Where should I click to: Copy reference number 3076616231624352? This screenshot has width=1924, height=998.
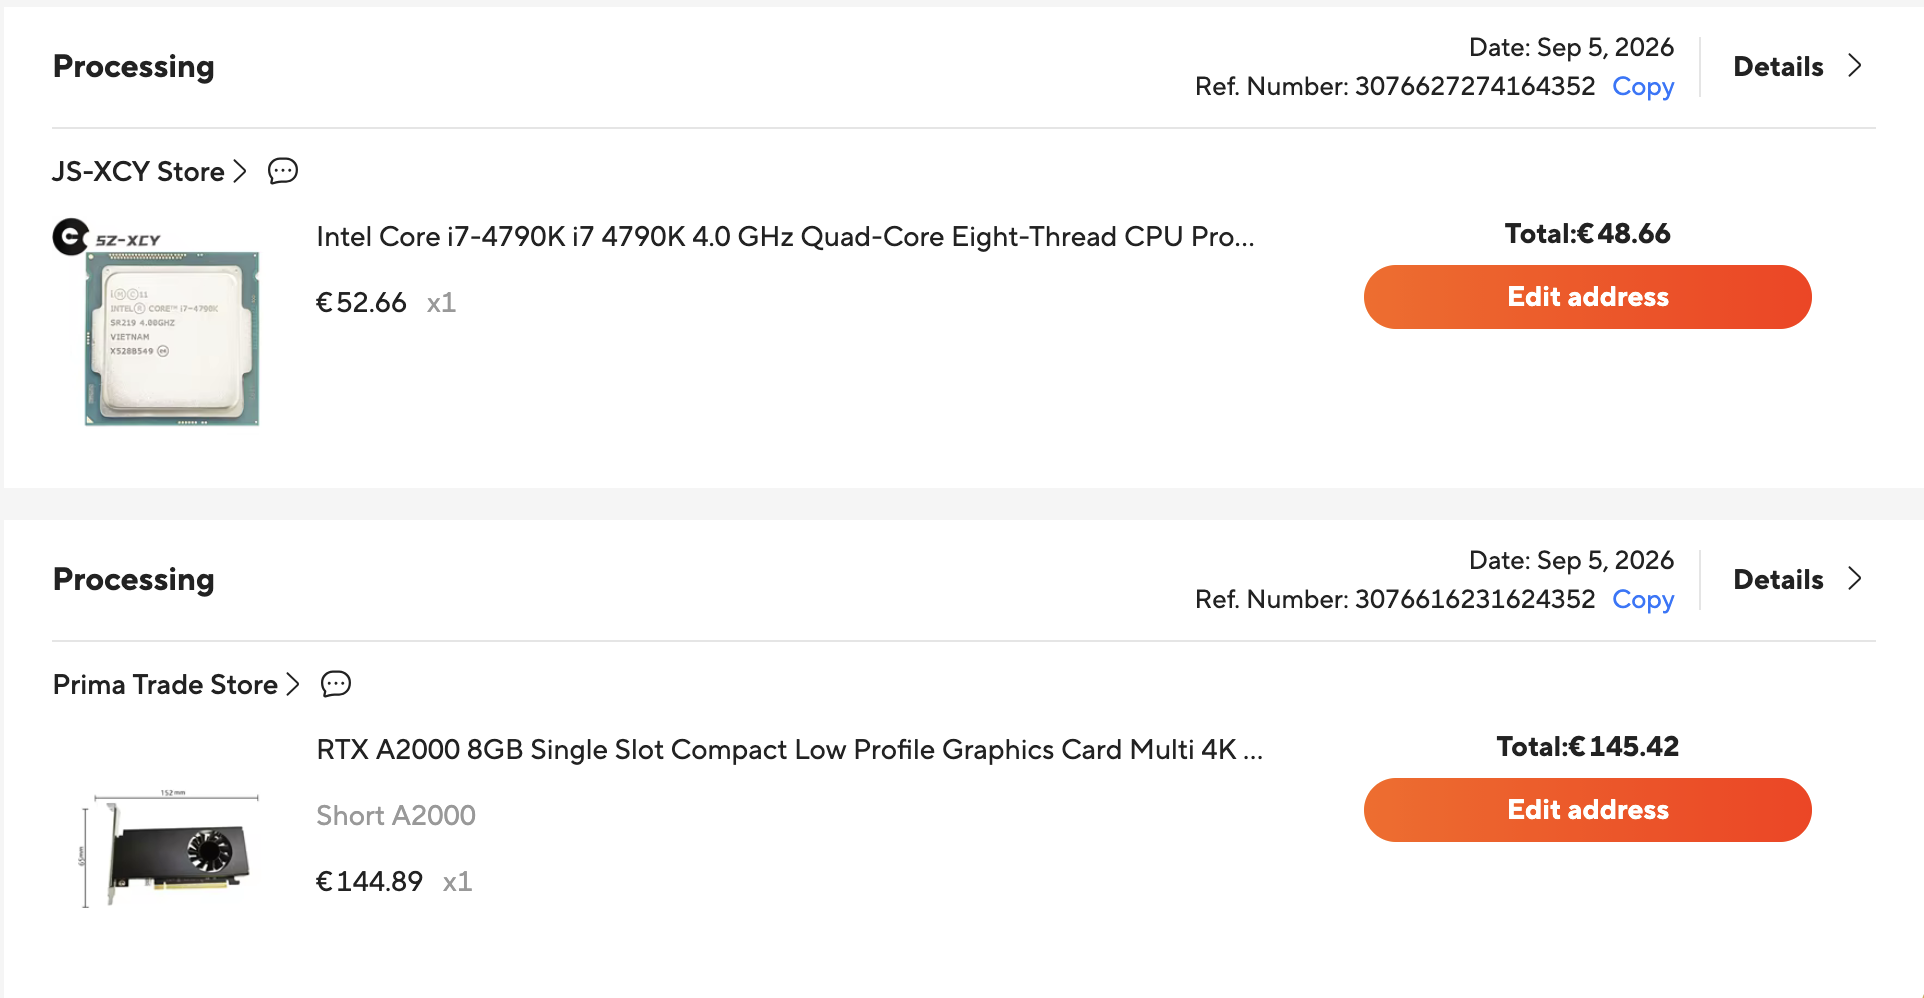coord(1643,600)
